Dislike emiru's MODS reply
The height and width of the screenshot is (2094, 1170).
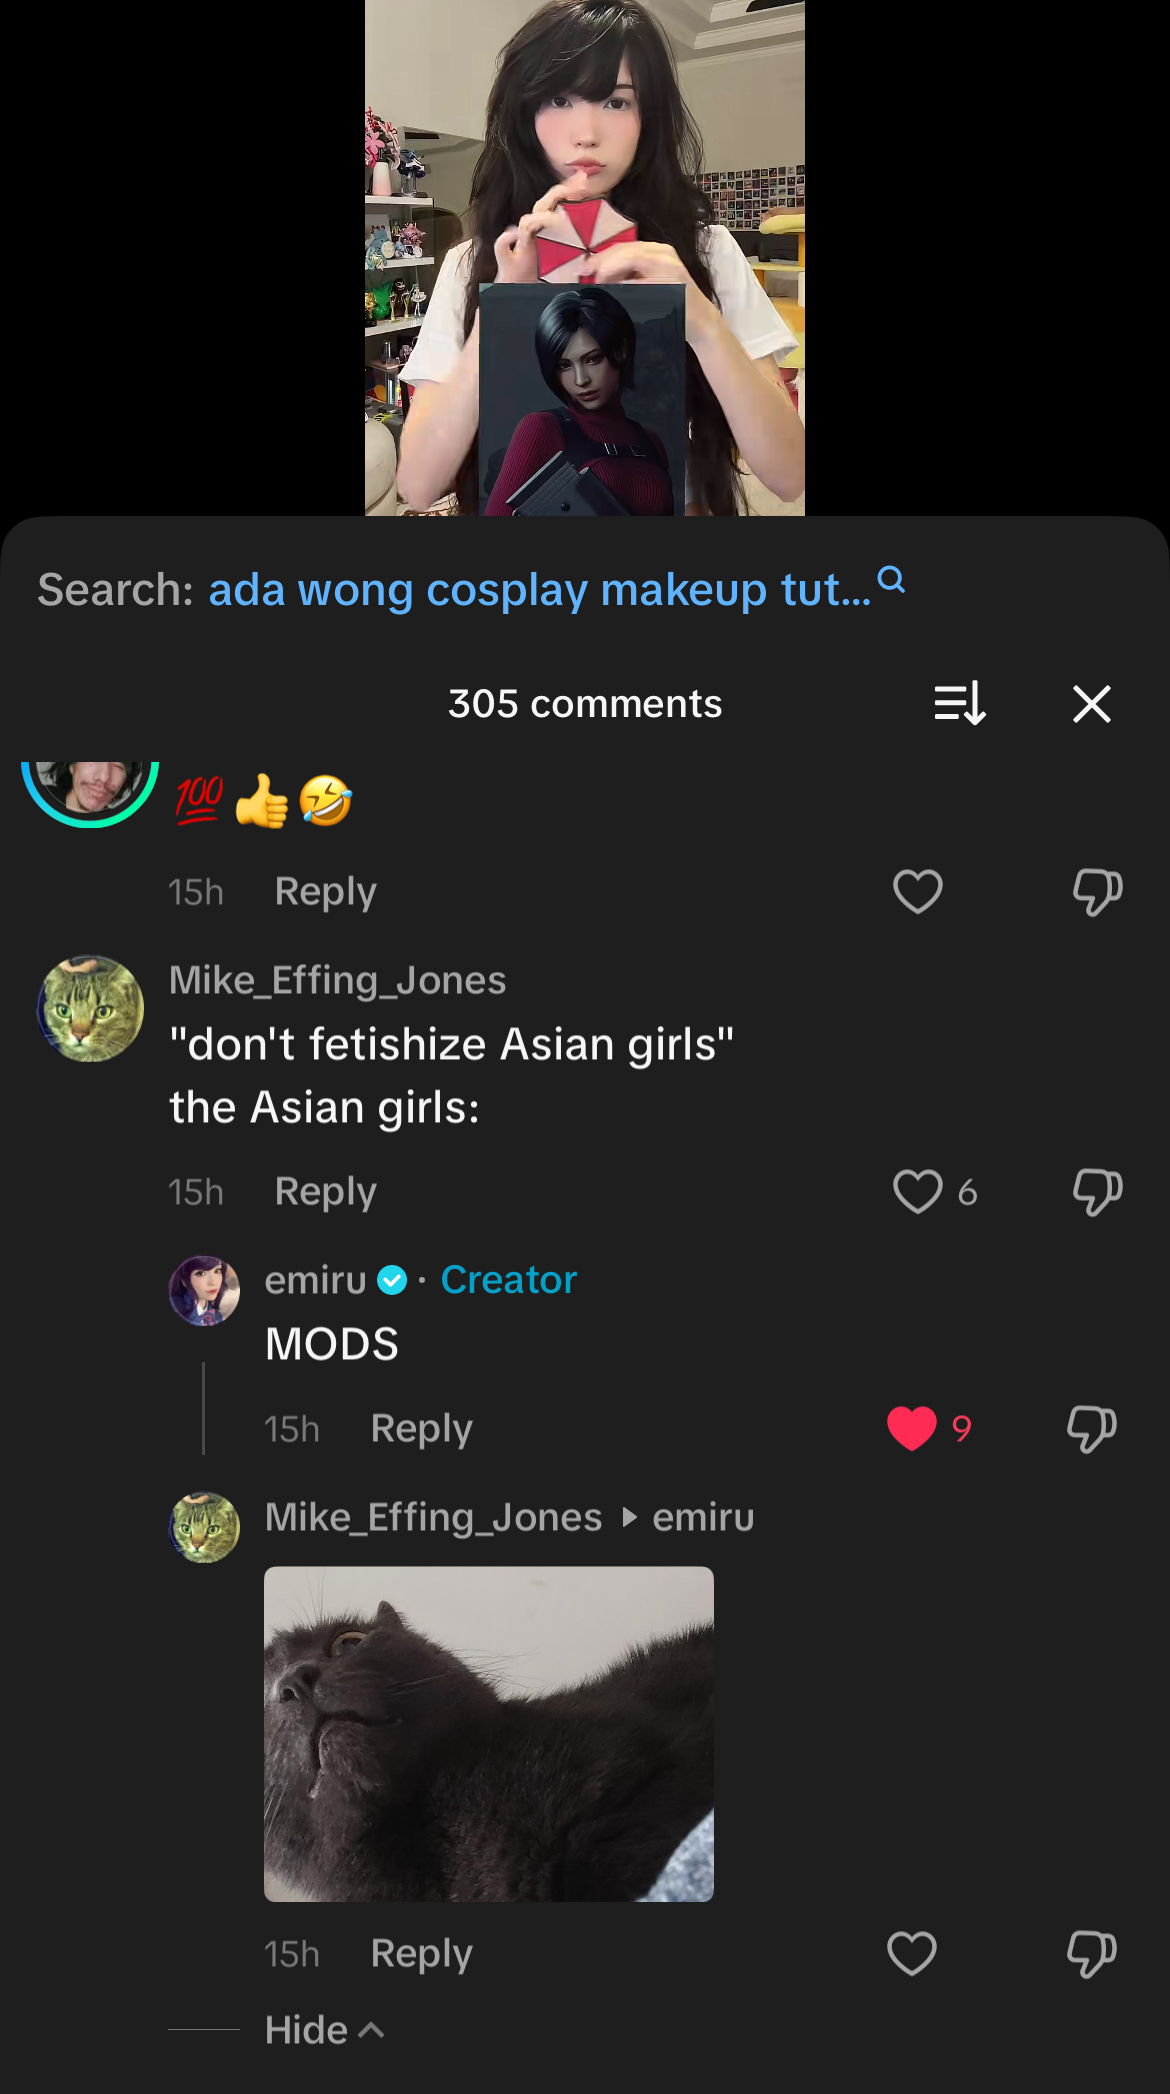(1091, 1429)
